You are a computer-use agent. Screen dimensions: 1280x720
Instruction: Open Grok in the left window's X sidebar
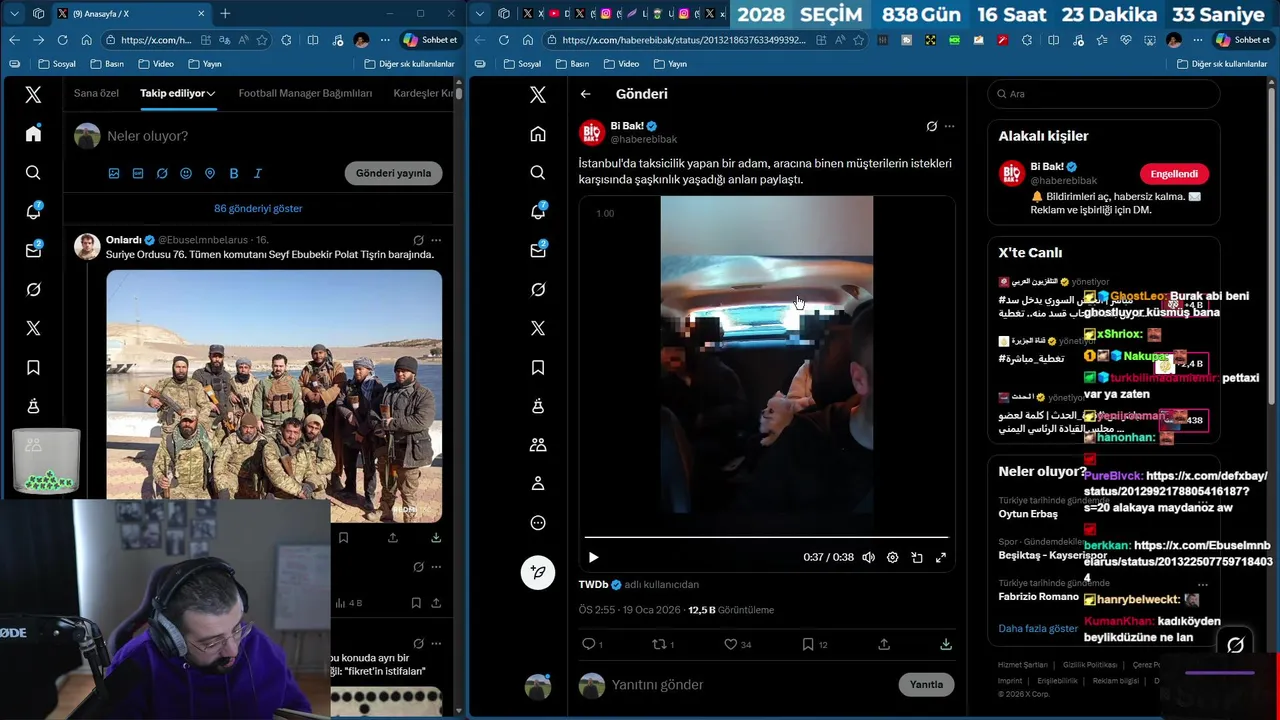[x=33, y=290]
